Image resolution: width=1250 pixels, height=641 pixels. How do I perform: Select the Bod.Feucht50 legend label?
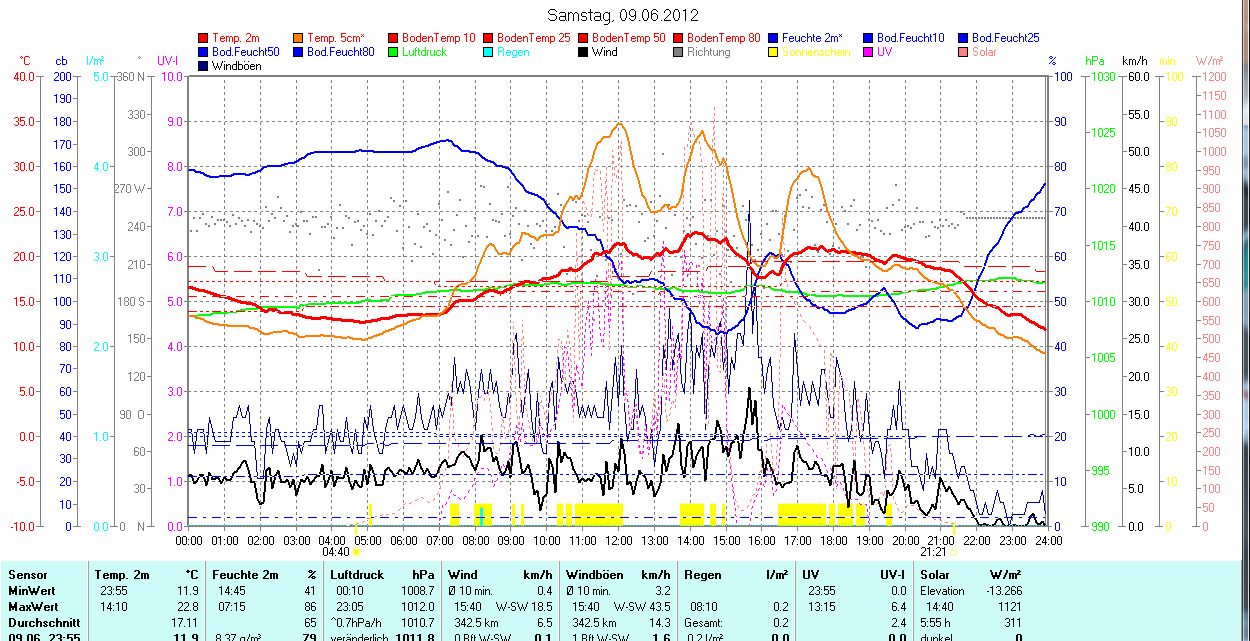point(246,52)
